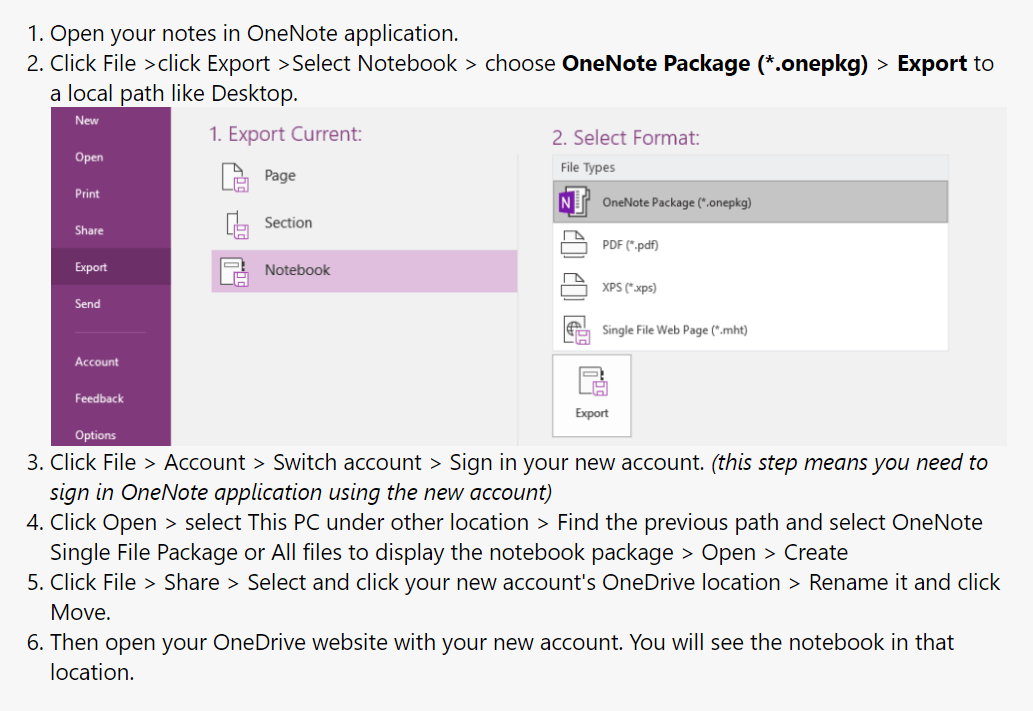Click step 6 'Then open your OneDrive' text

point(502,657)
